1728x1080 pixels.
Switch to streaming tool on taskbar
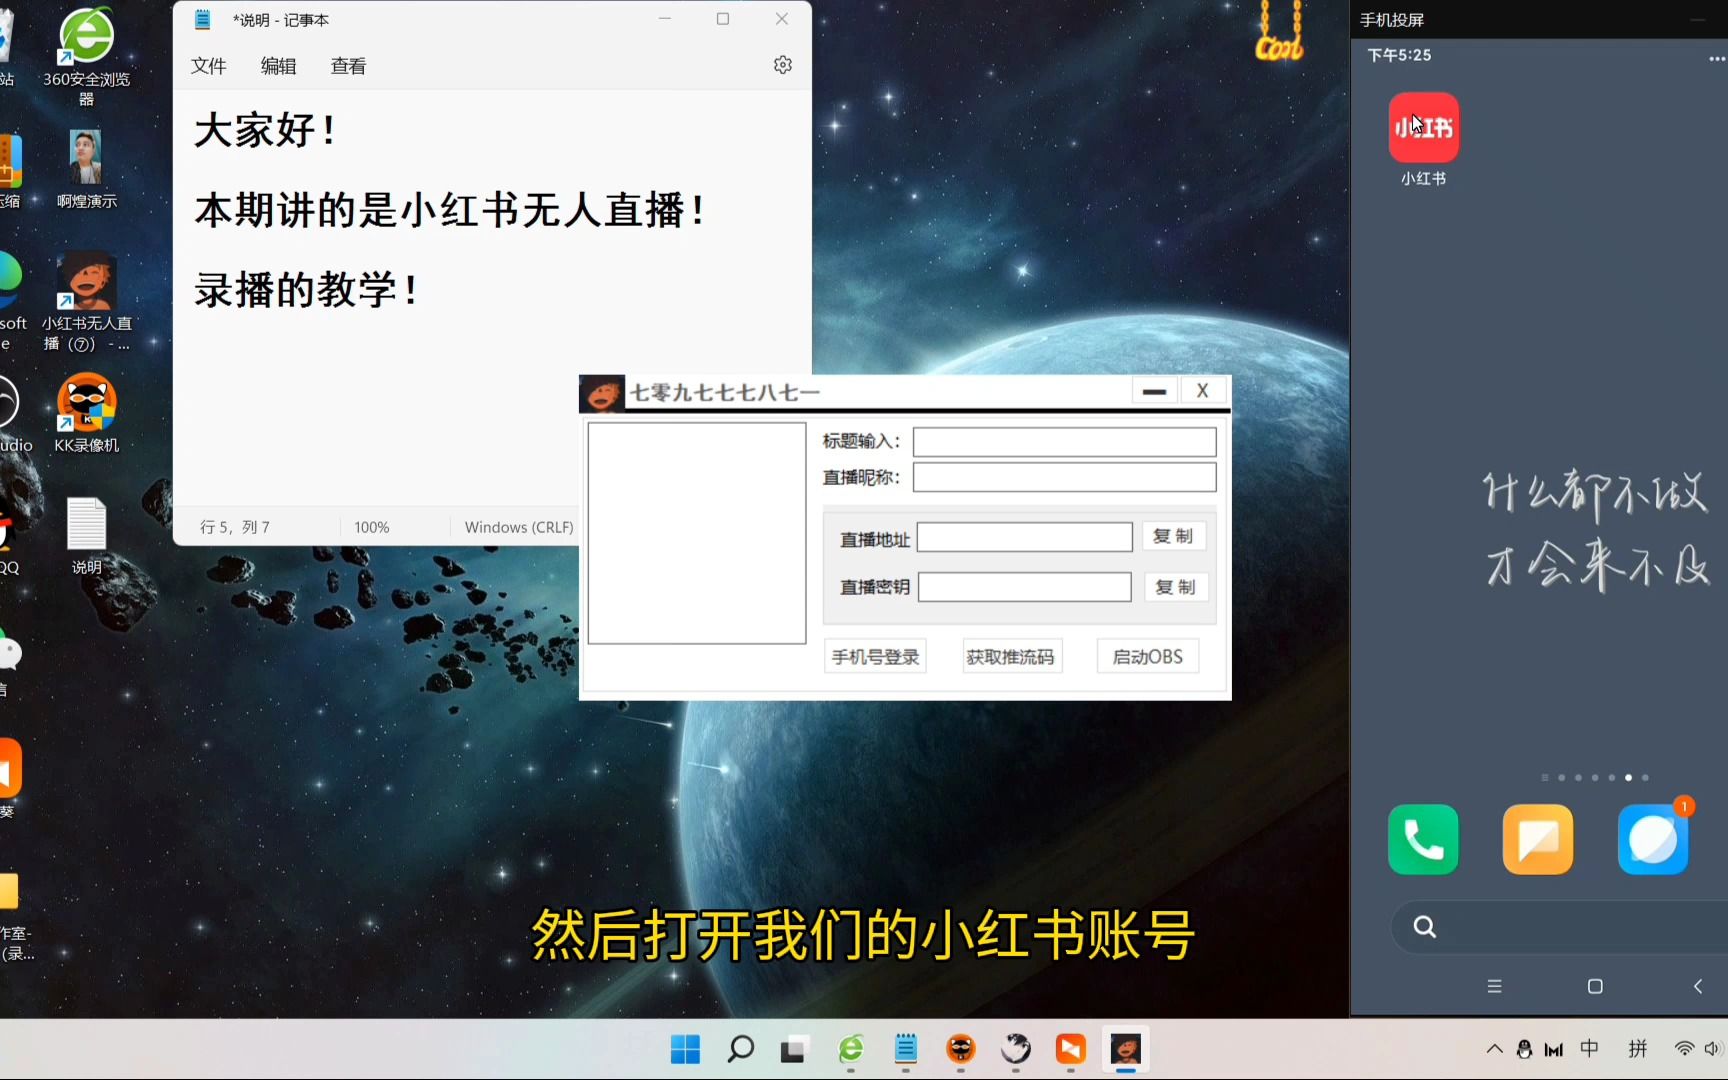pos(1126,1049)
